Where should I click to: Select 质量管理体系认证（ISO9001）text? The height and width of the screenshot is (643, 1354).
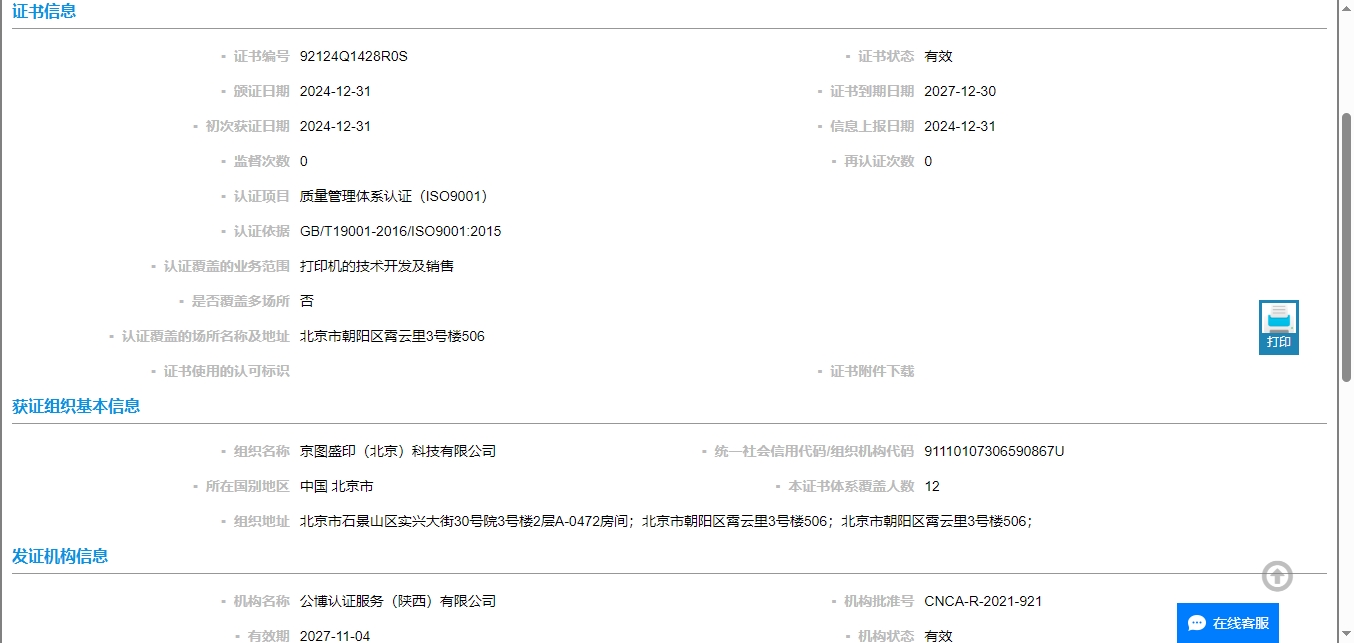pos(394,196)
